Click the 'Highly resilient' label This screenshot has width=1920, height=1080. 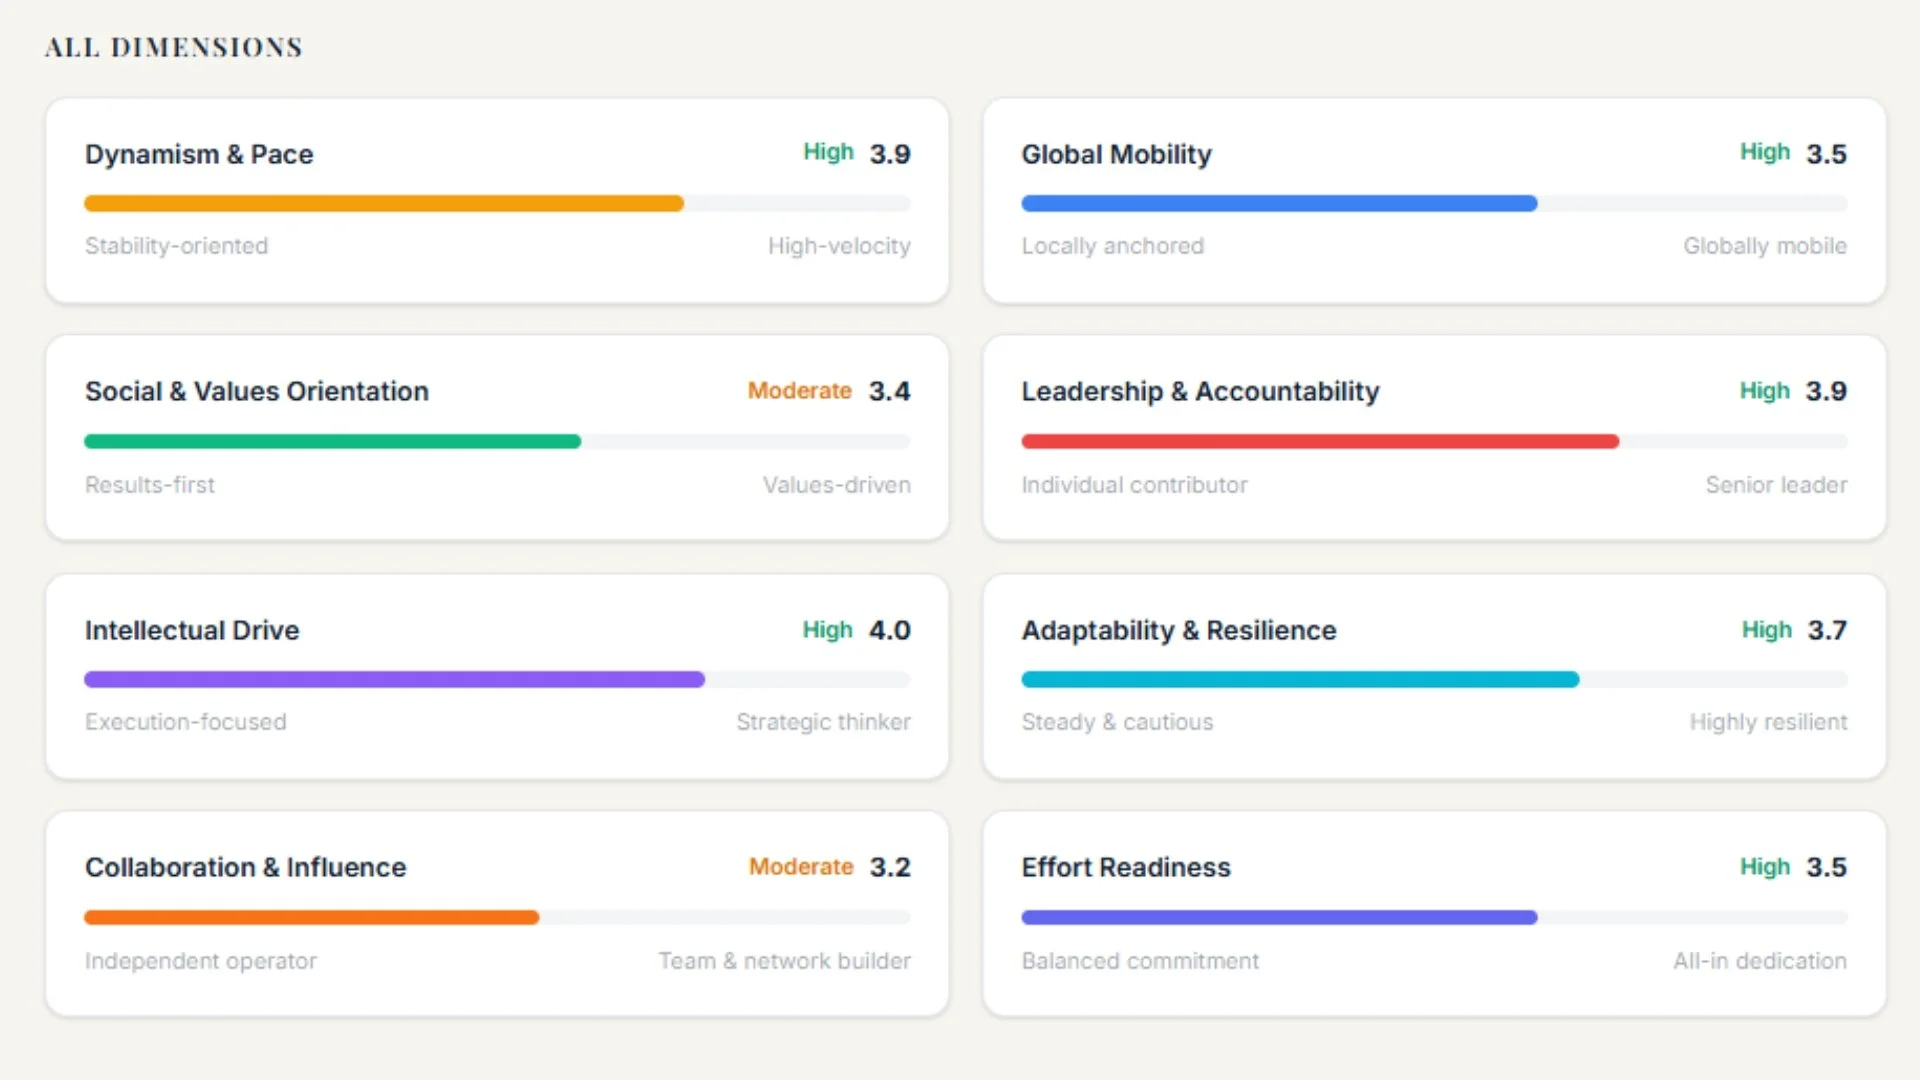(1768, 722)
